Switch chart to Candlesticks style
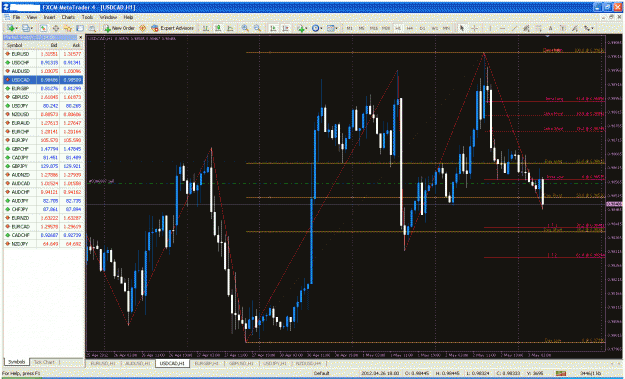Viewport: 625px width, 379px height. pos(218,28)
